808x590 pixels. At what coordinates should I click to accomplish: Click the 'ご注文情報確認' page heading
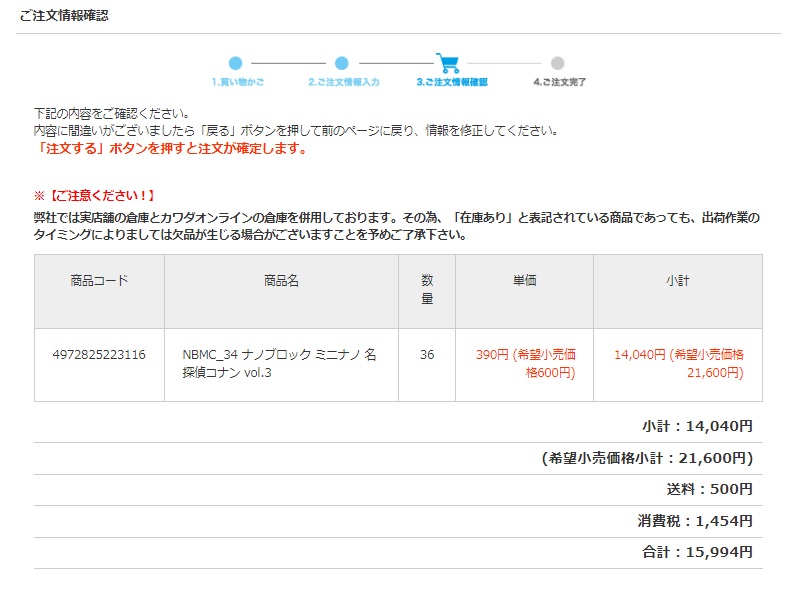click(x=64, y=16)
